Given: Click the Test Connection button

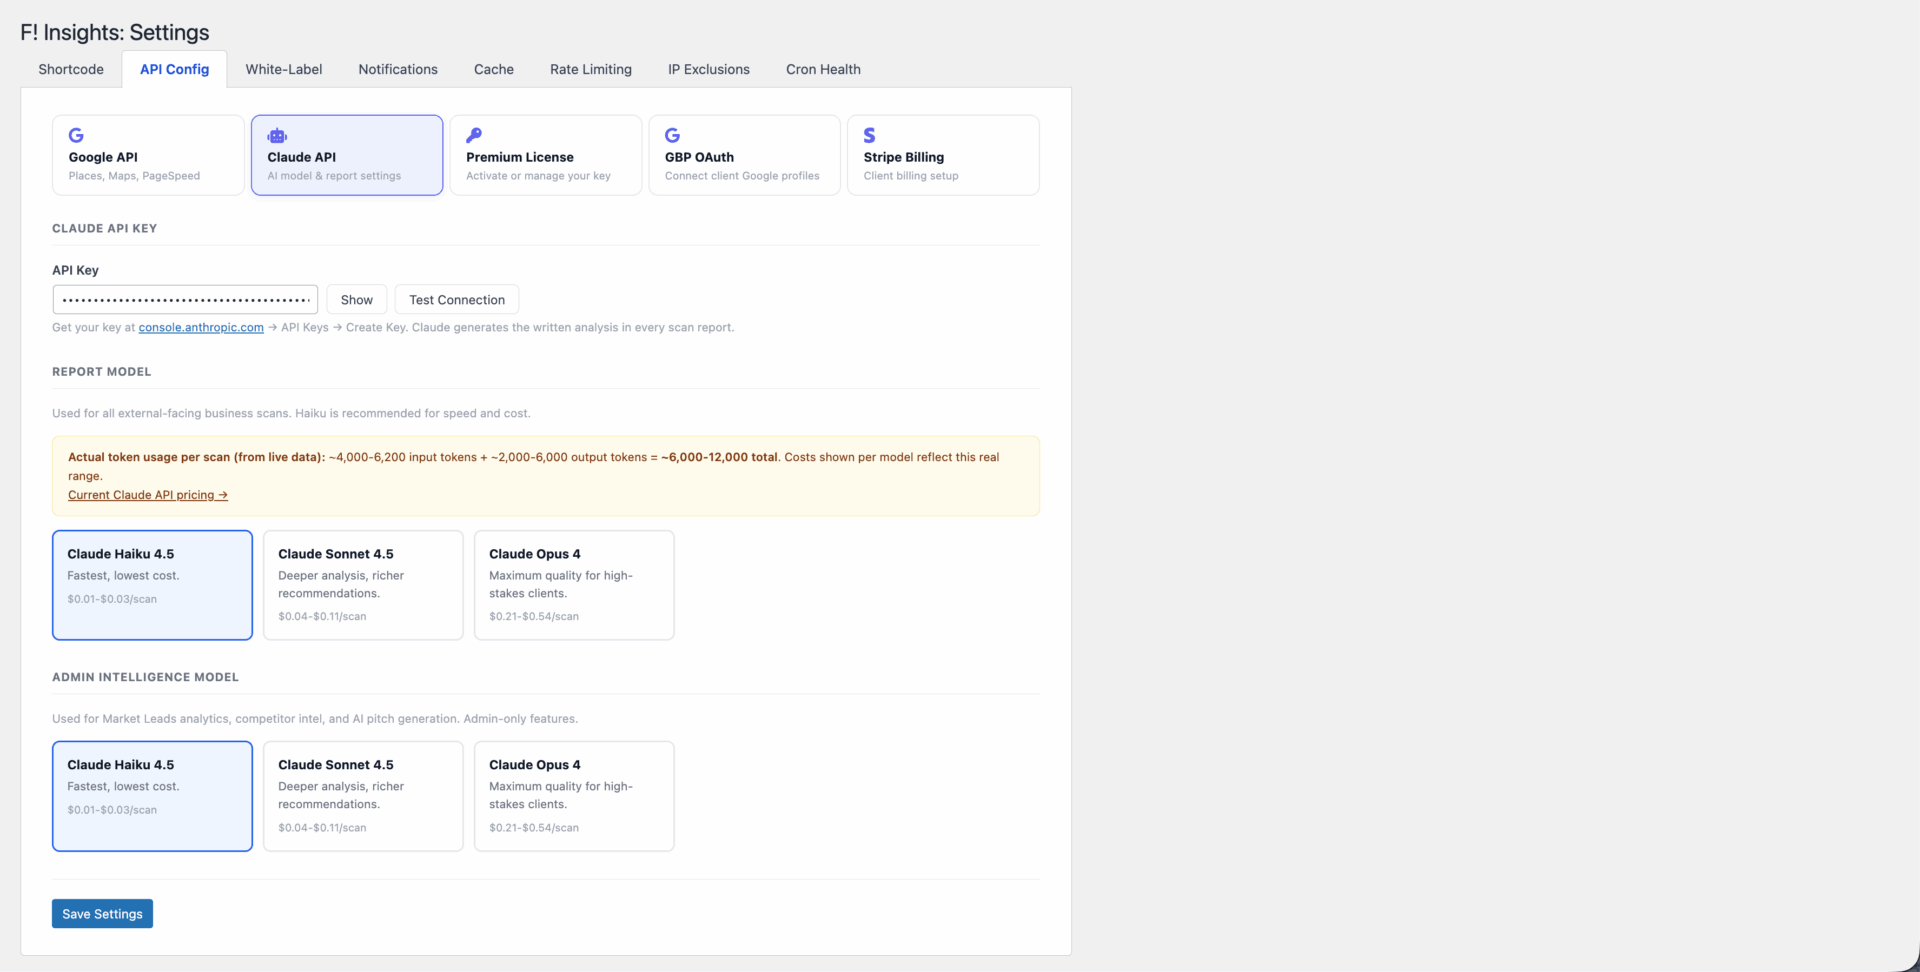Looking at the screenshot, I should pos(457,300).
